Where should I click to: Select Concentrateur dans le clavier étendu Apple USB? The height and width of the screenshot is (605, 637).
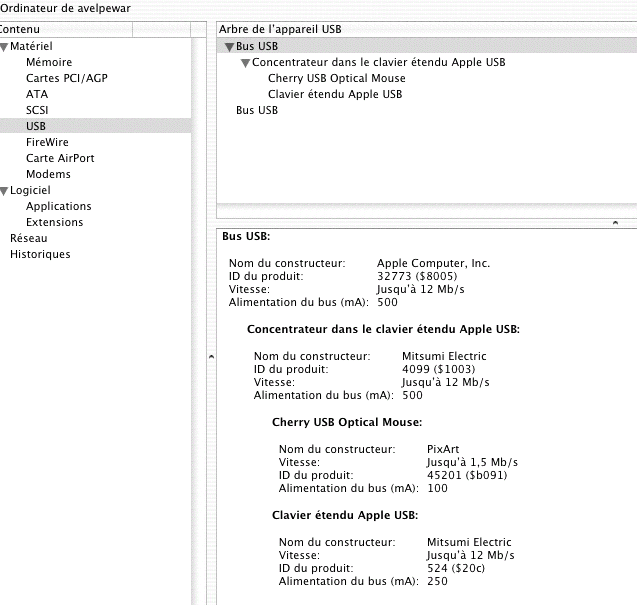379,62
